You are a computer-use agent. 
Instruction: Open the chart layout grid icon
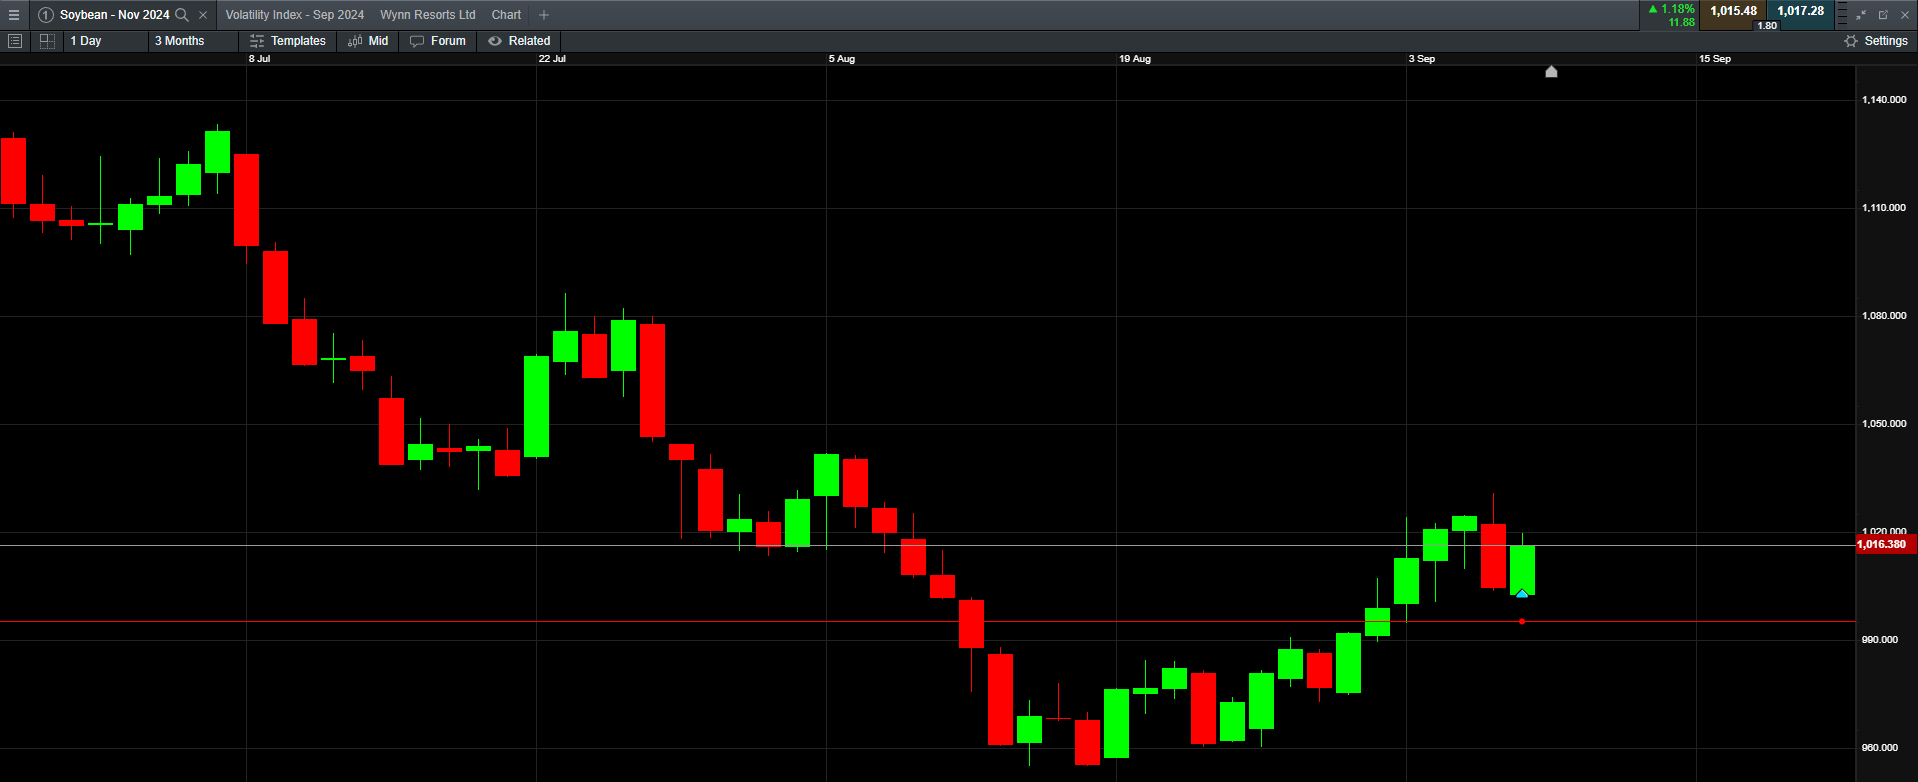pos(47,41)
